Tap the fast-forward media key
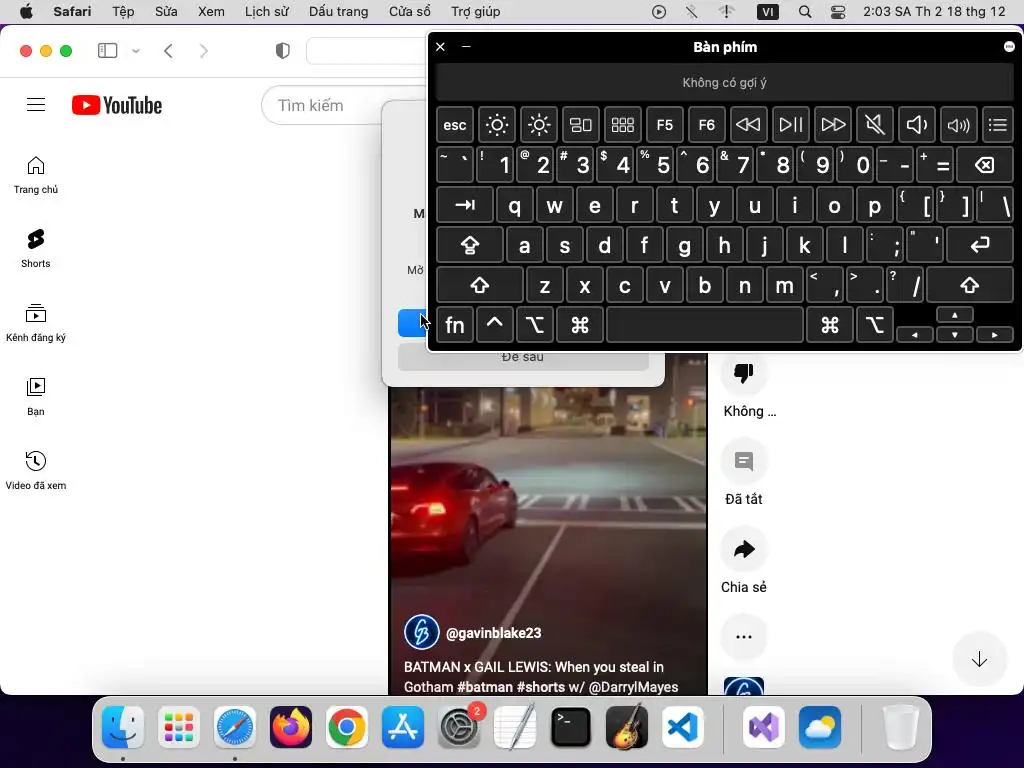Screen dimensions: 1024x768 point(833,125)
